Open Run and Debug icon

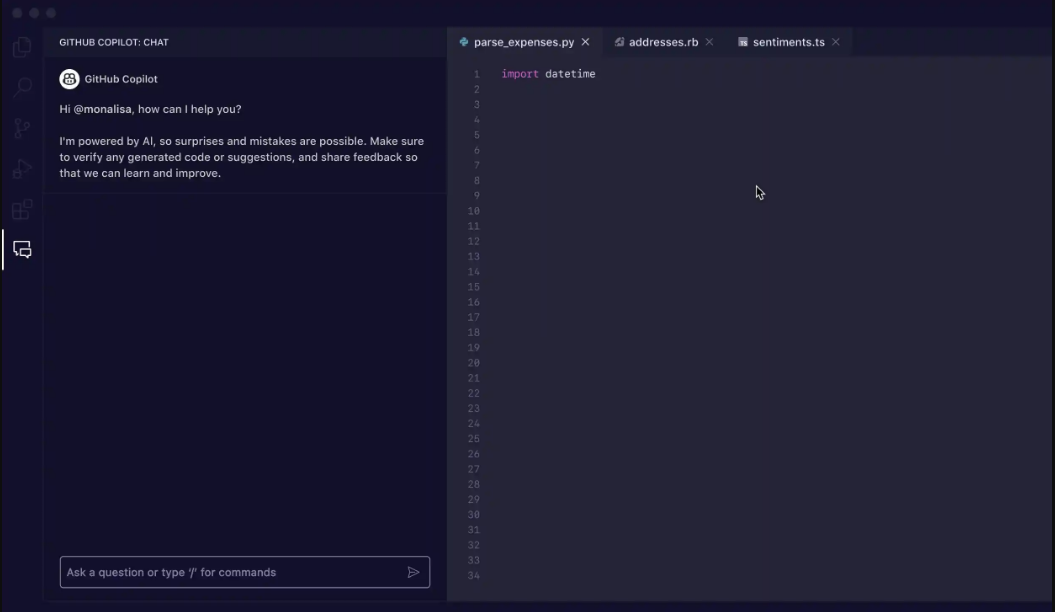coord(22,169)
